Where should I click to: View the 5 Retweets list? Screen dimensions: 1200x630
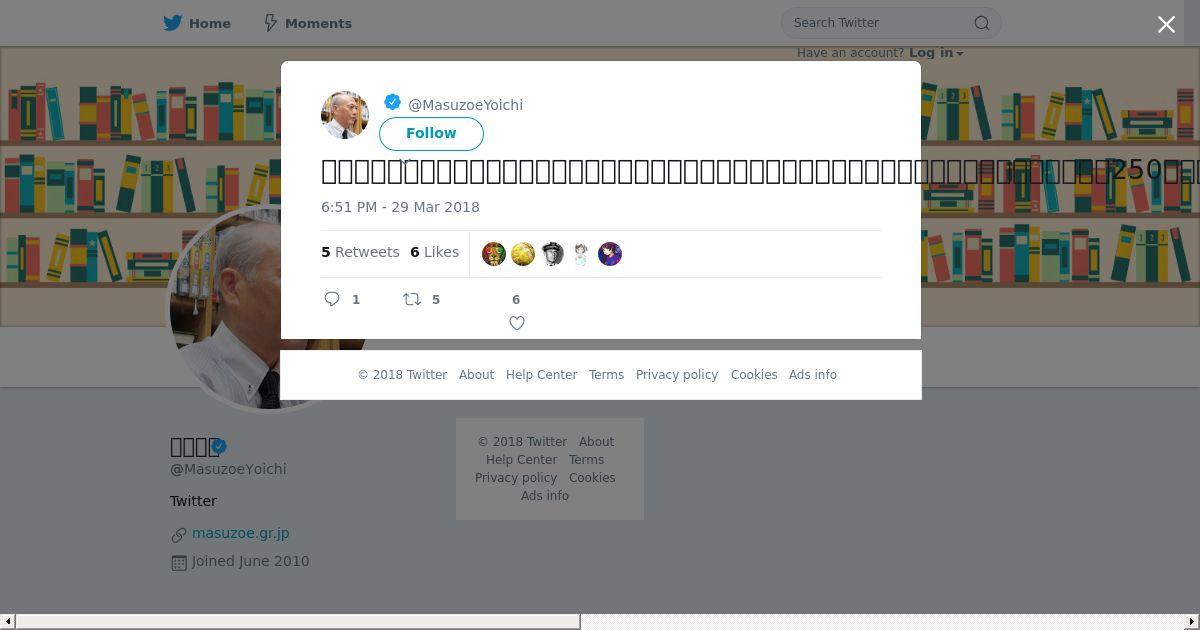click(360, 252)
